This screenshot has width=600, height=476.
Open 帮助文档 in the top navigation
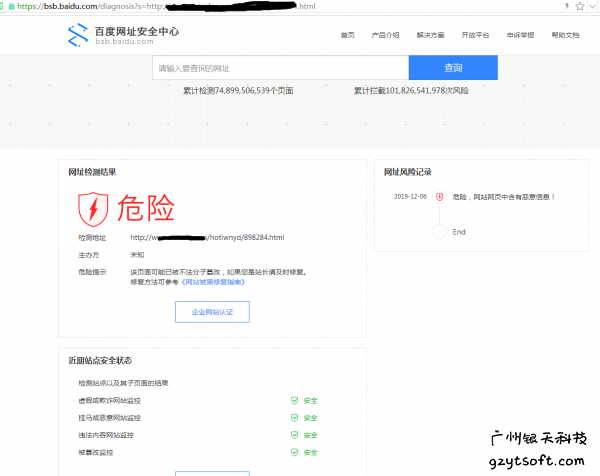tap(565, 35)
